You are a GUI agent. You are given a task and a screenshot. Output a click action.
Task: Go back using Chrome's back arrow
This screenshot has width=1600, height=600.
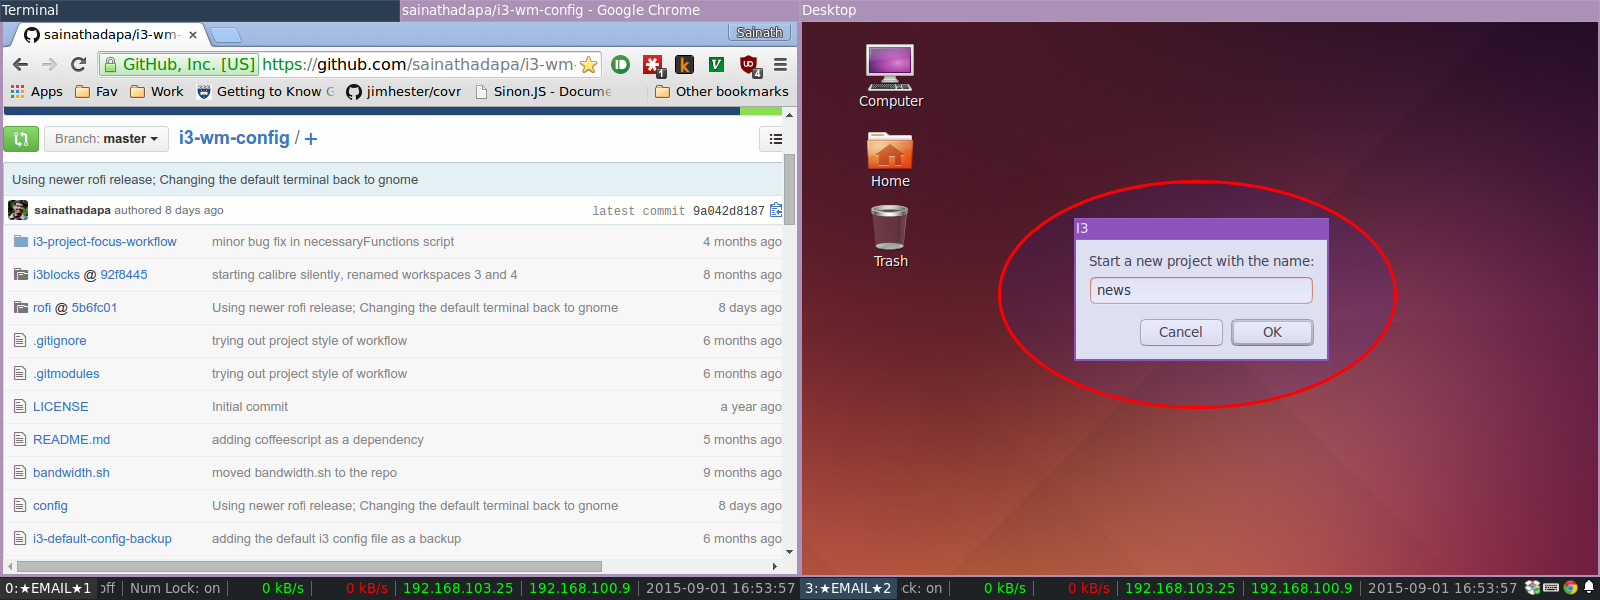pos(20,64)
